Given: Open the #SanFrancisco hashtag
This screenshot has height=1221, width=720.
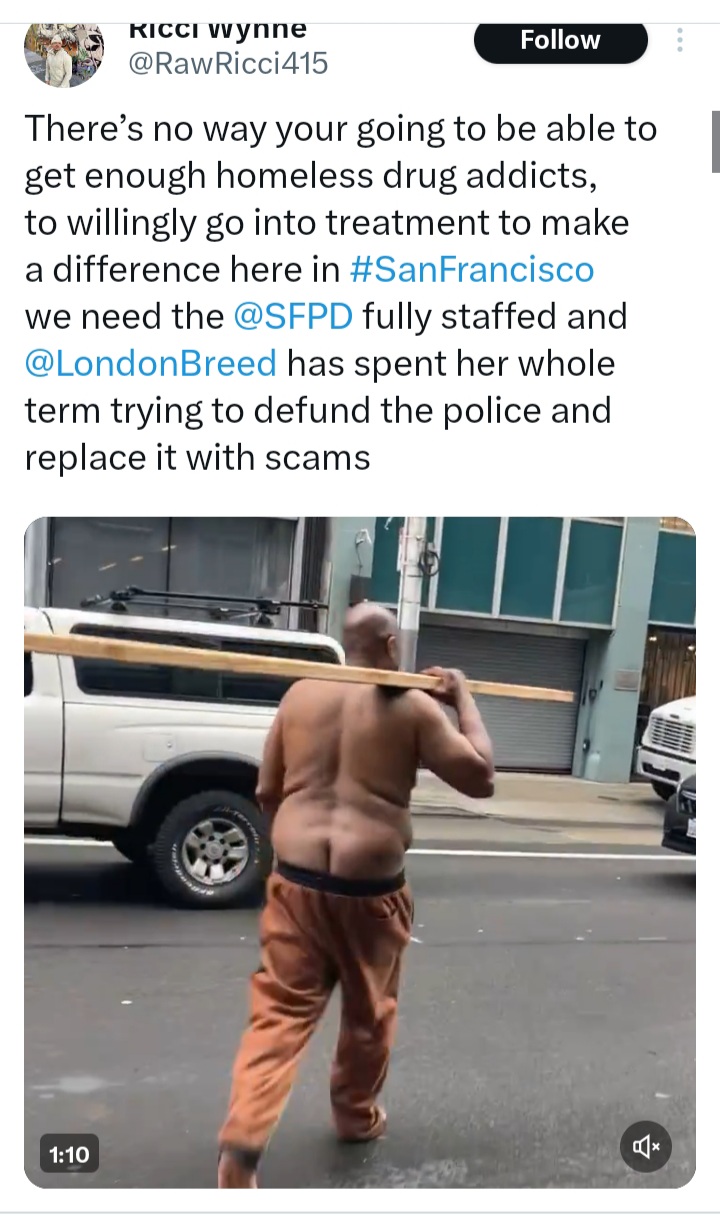Looking at the screenshot, I should (471, 269).
